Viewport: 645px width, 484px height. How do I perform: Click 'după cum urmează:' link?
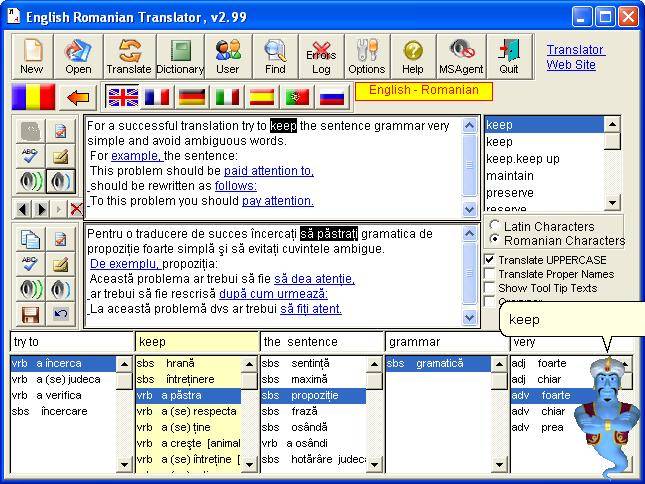pyautogui.click(x=273, y=294)
